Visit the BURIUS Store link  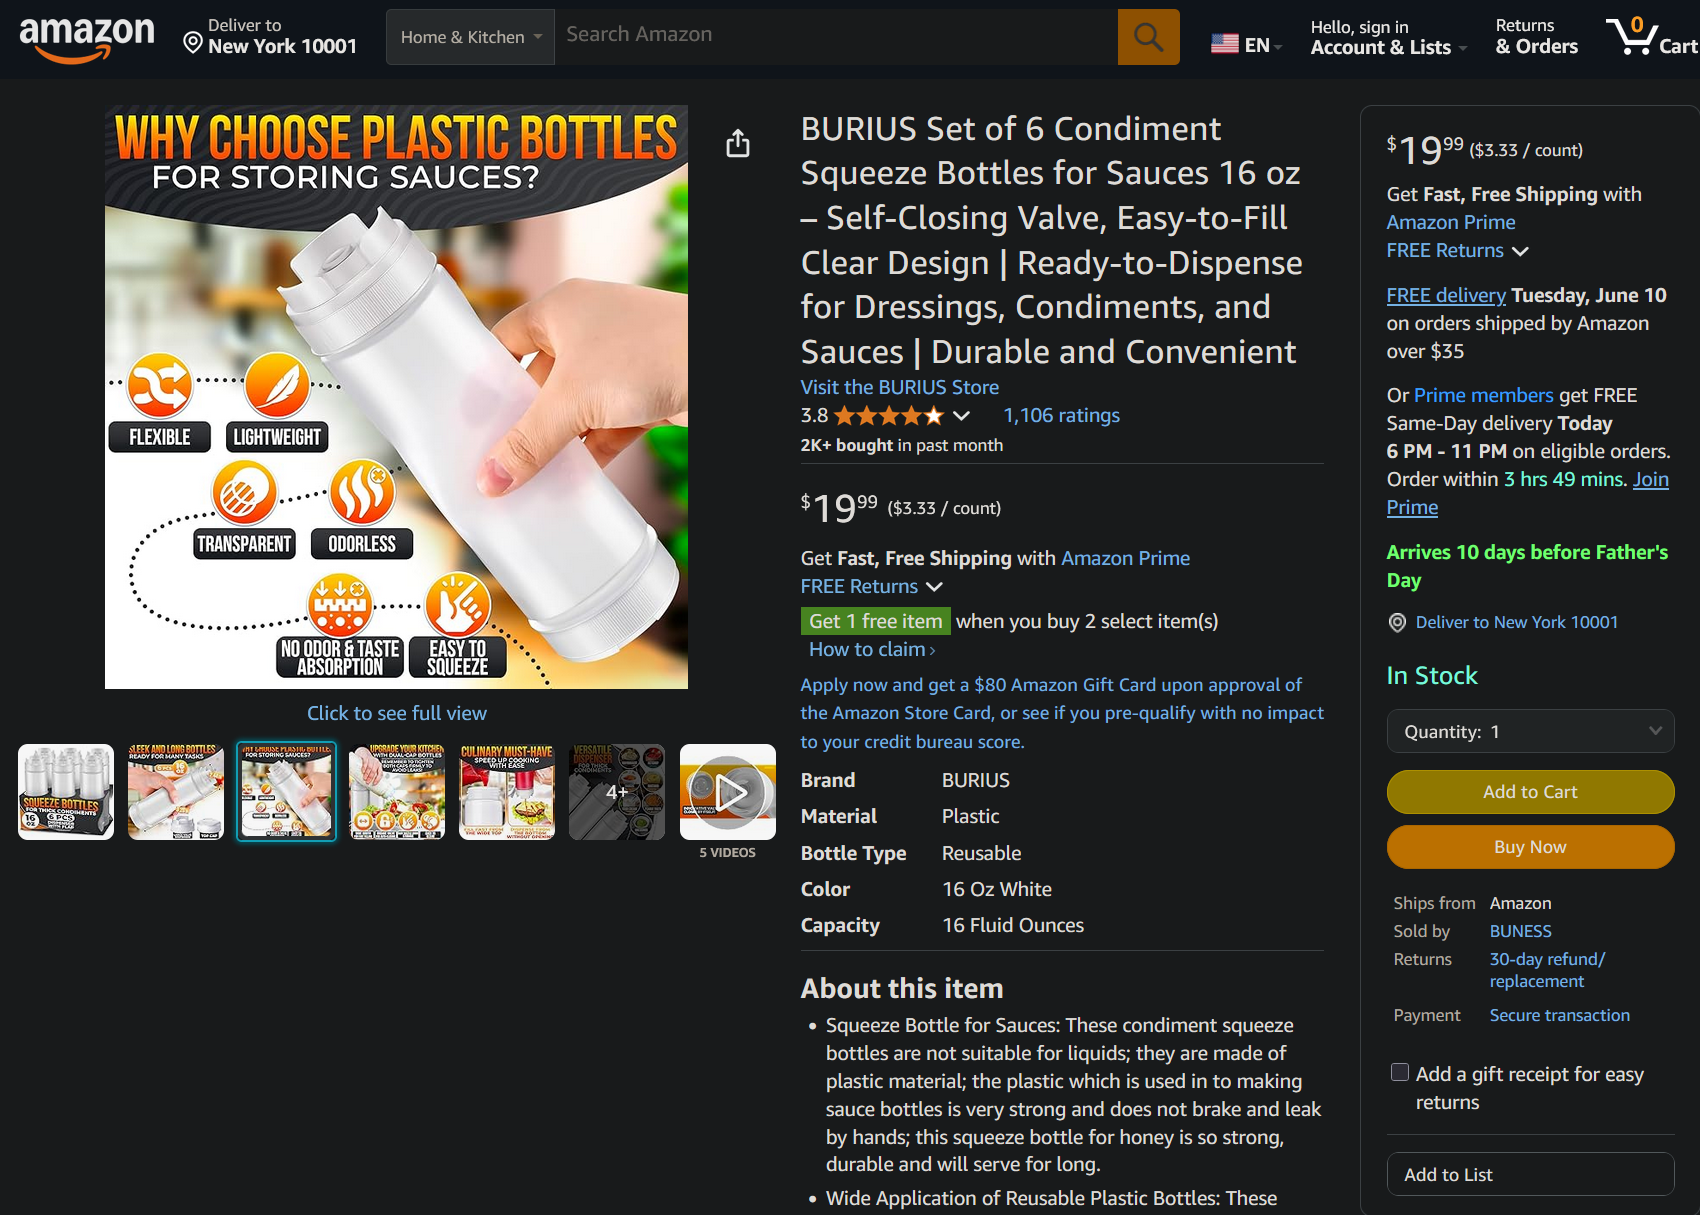[899, 387]
